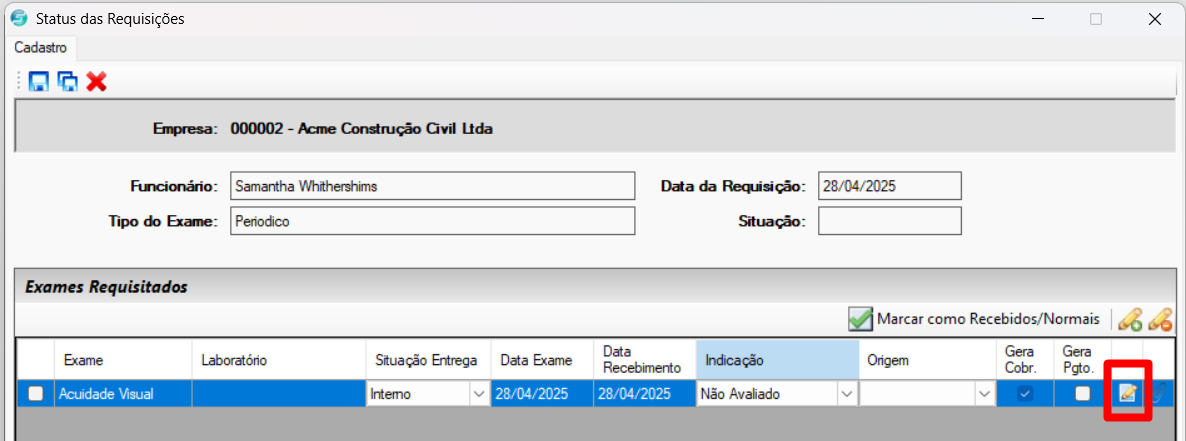Open the edit note icon in exam row
Viewport: 1186px width, 441px height.
tap(1128, 393)
